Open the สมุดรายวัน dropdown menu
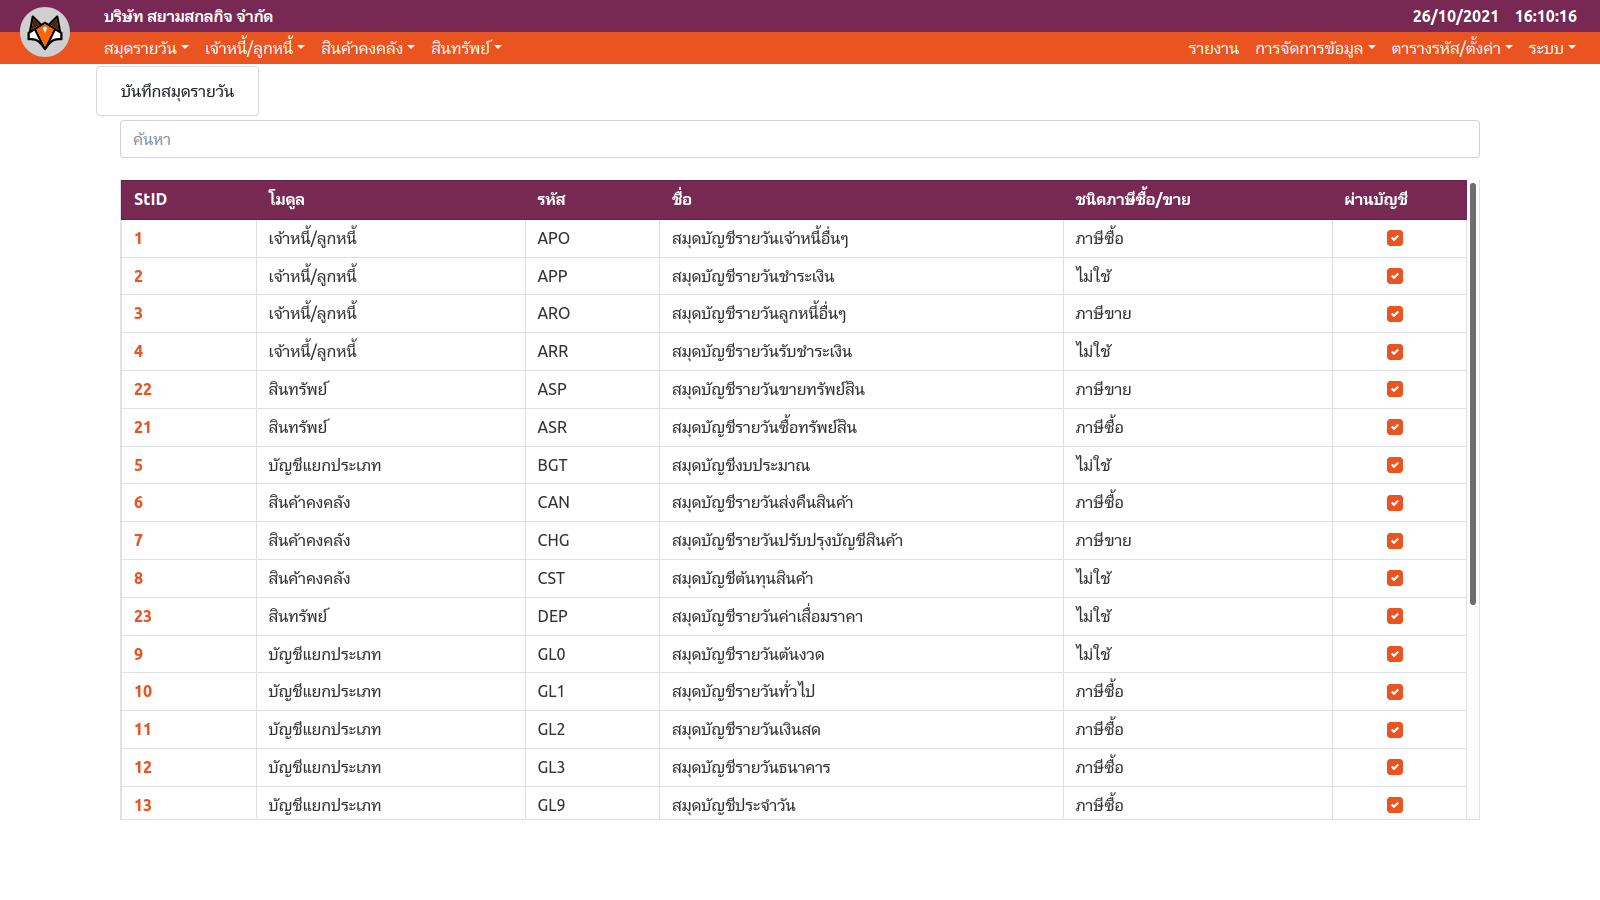Screen dimensions: 1600x900 pos(146,48)
